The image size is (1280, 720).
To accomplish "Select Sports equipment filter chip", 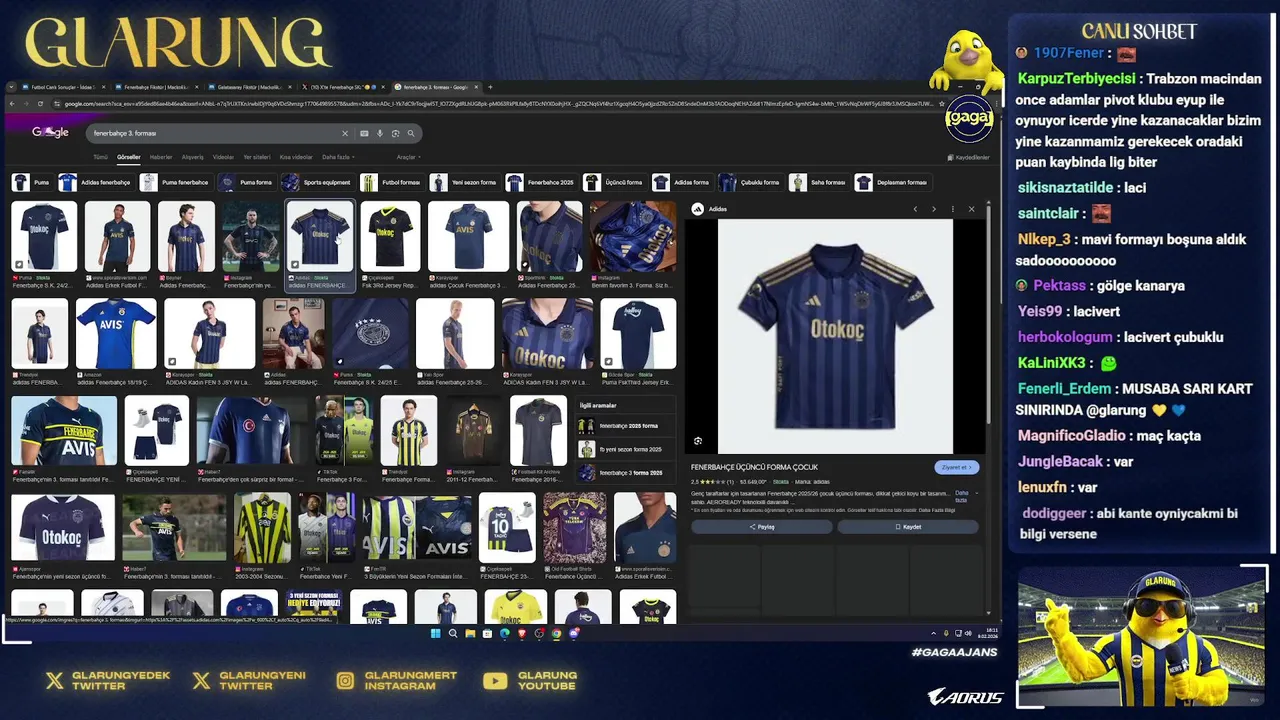I will [x=316, y=182].
